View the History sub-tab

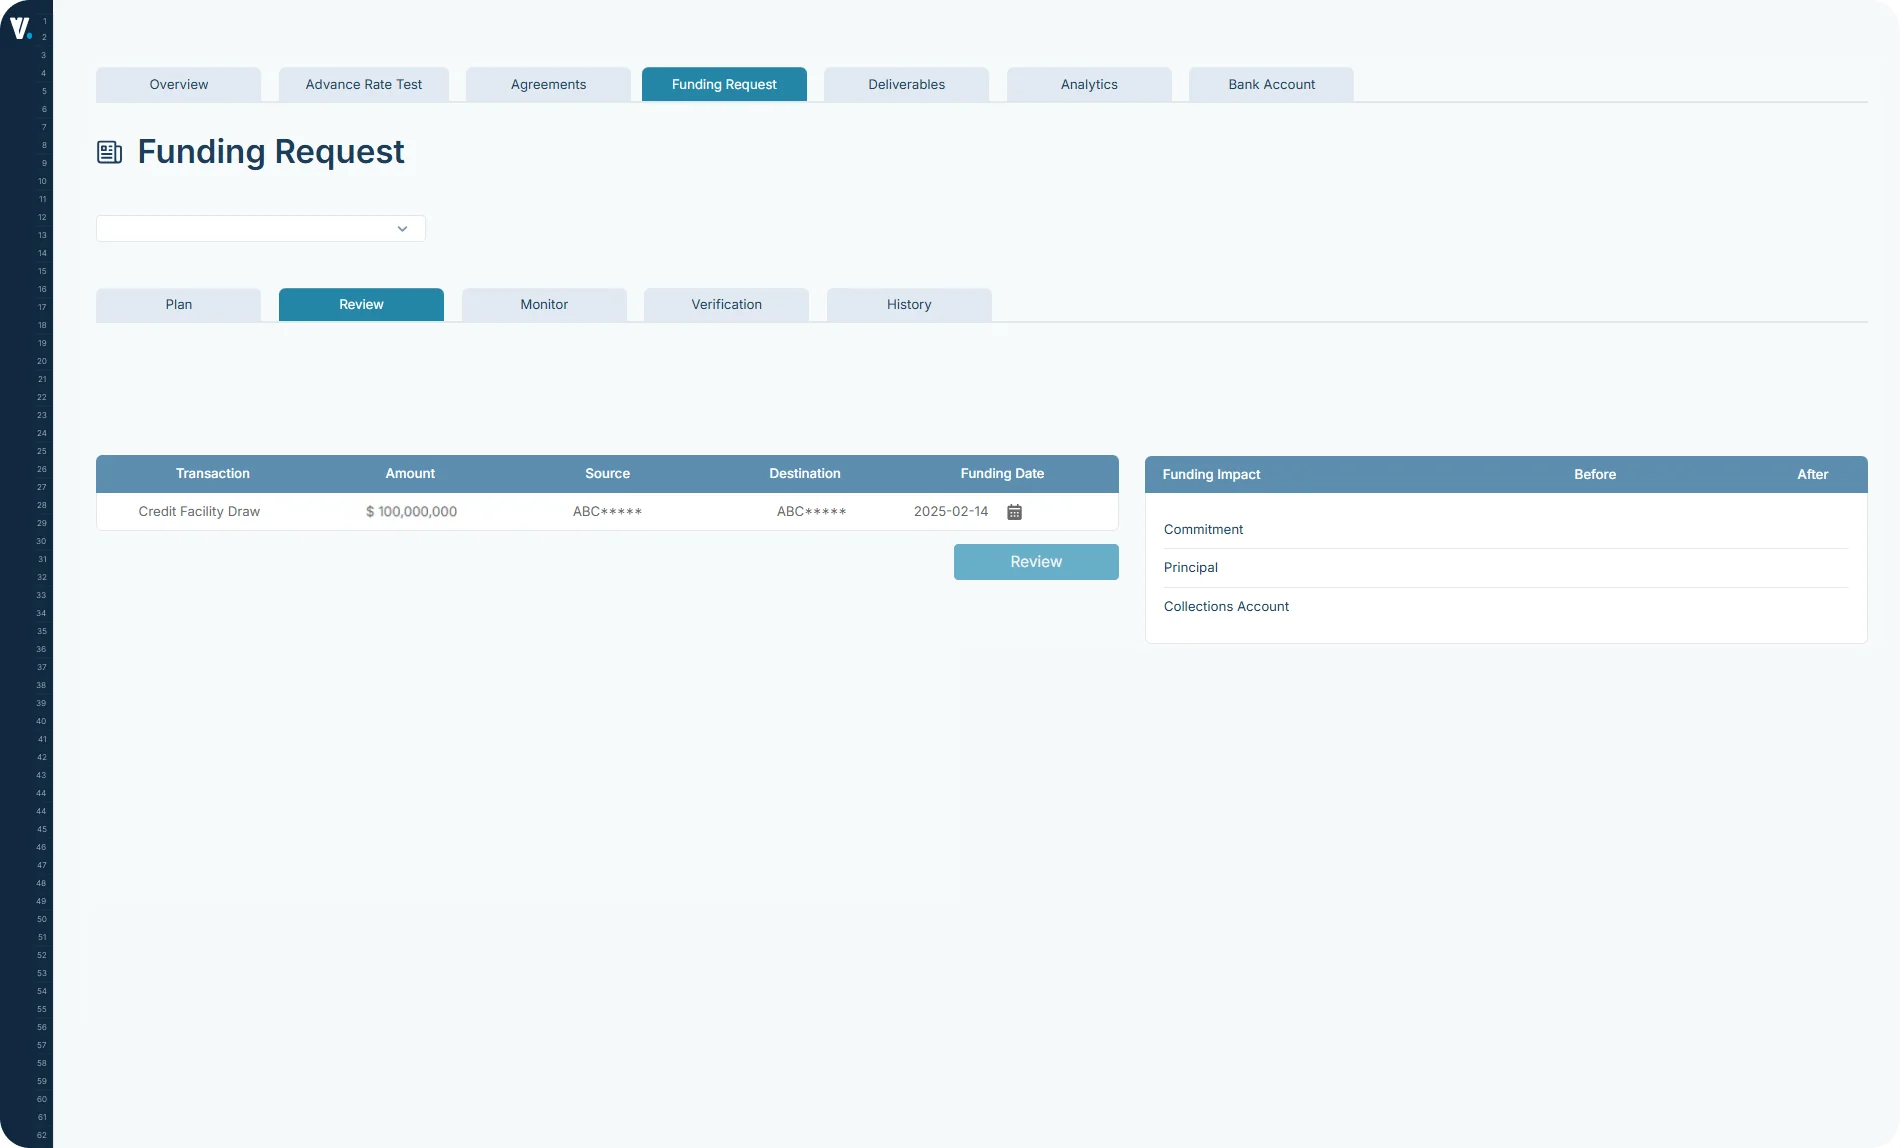[908, 304]
